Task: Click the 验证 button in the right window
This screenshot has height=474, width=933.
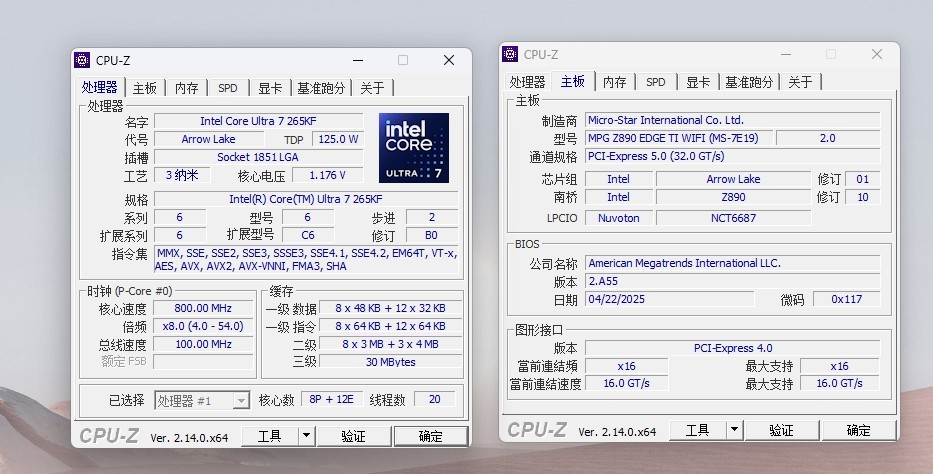Action: click(x=781, y=430)
